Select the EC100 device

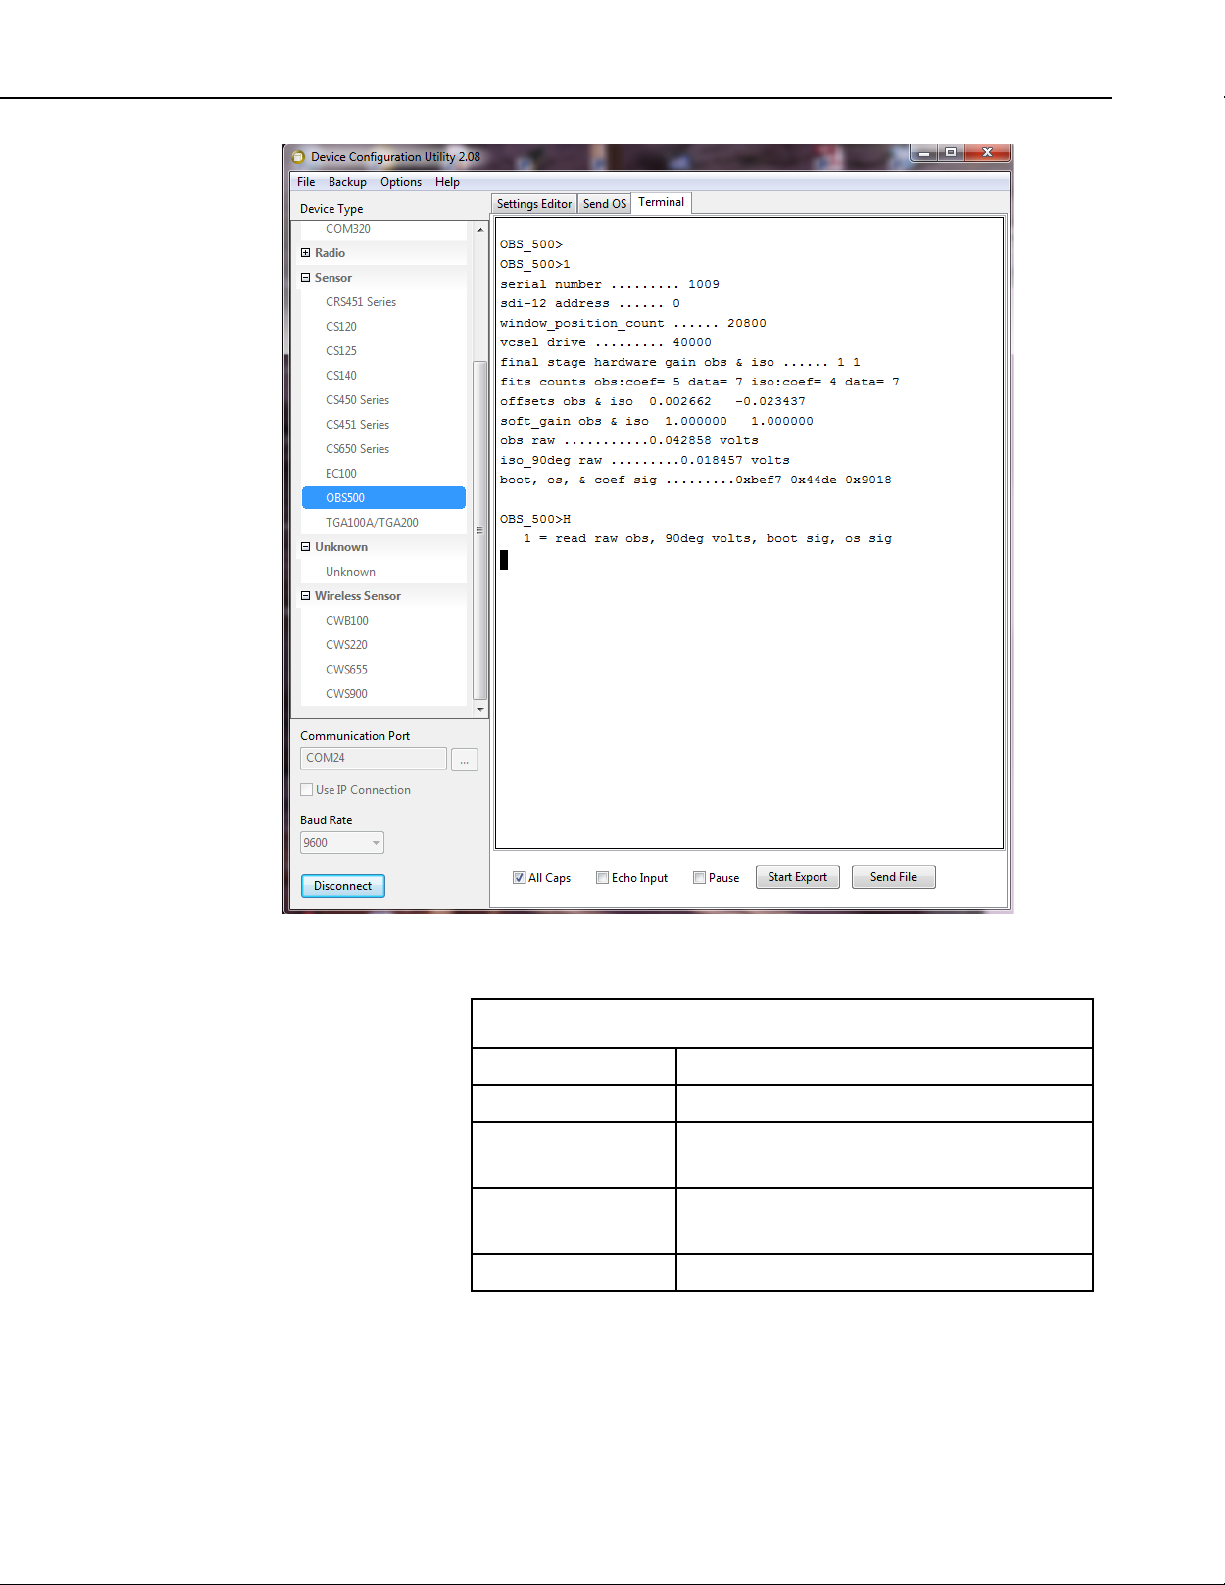341,474
